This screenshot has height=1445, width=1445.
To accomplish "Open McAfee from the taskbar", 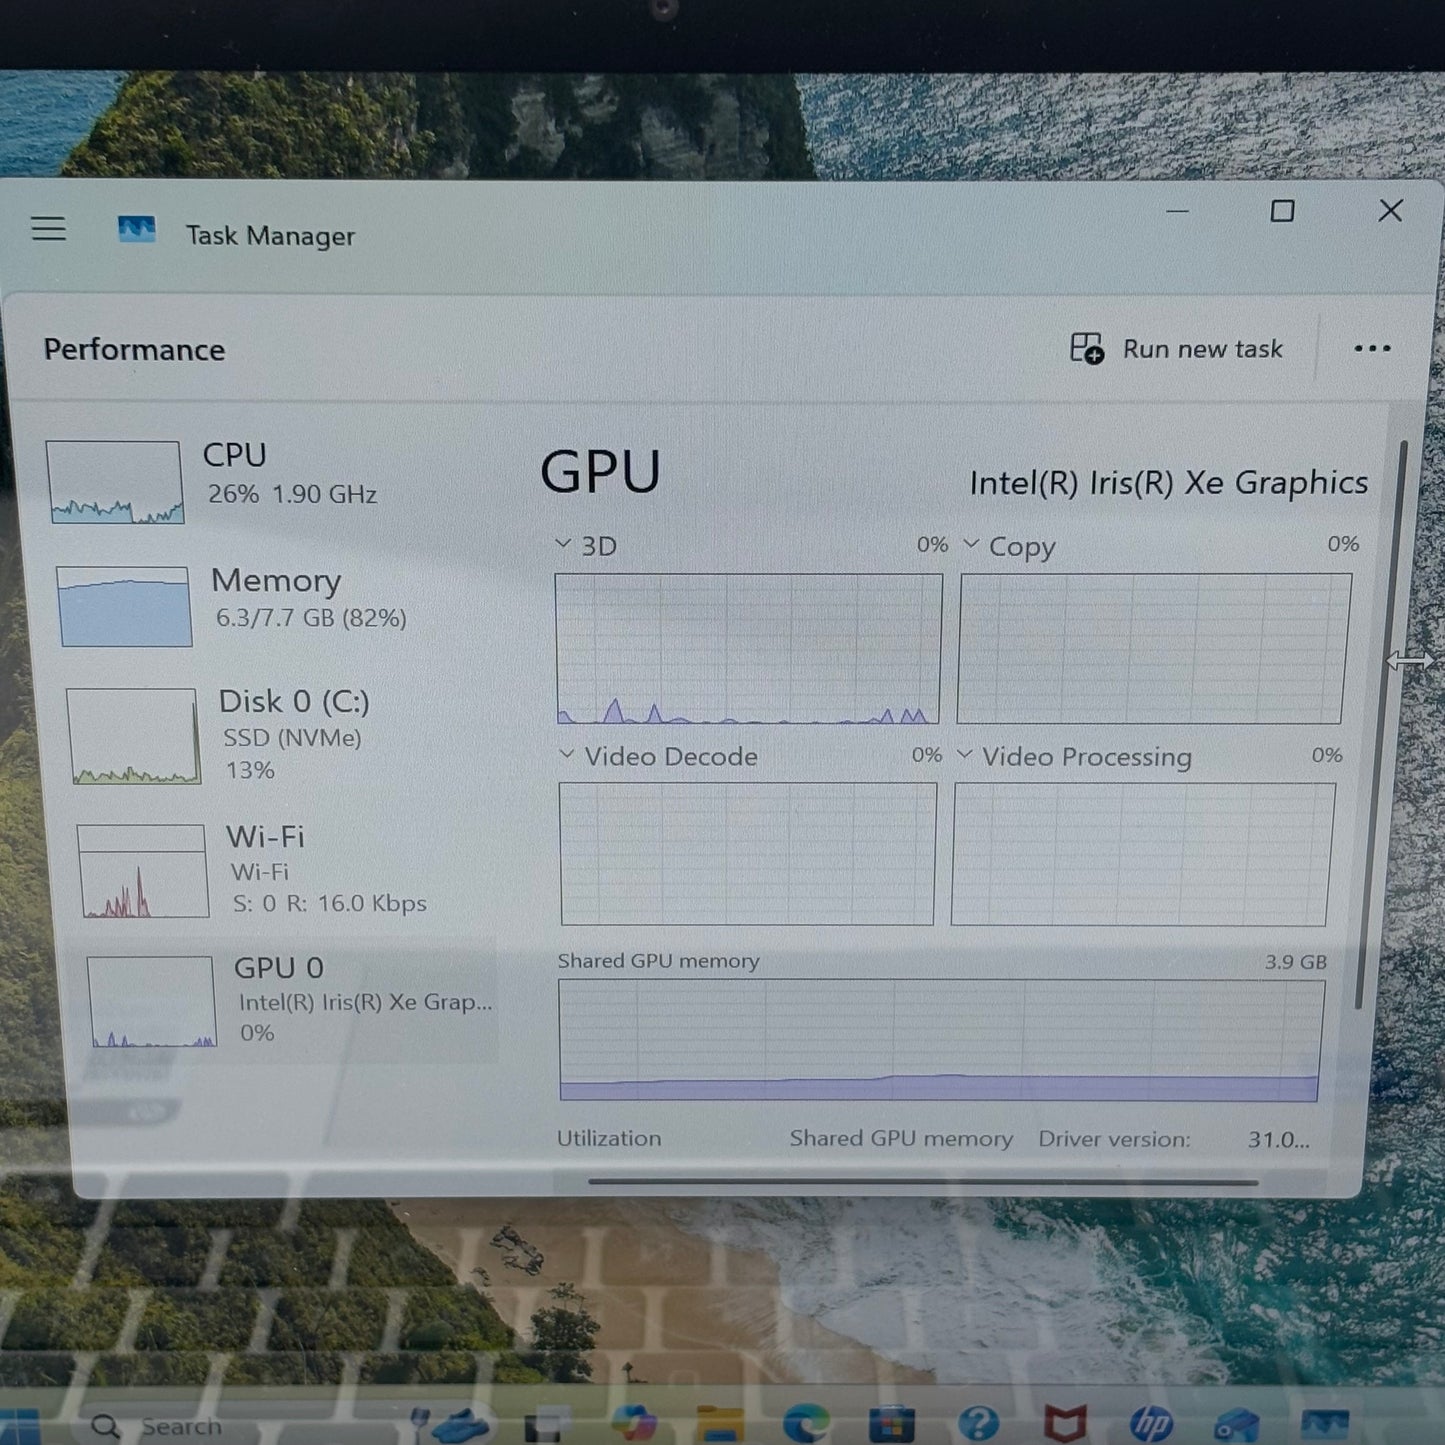I will (x=1065, y=1423).
